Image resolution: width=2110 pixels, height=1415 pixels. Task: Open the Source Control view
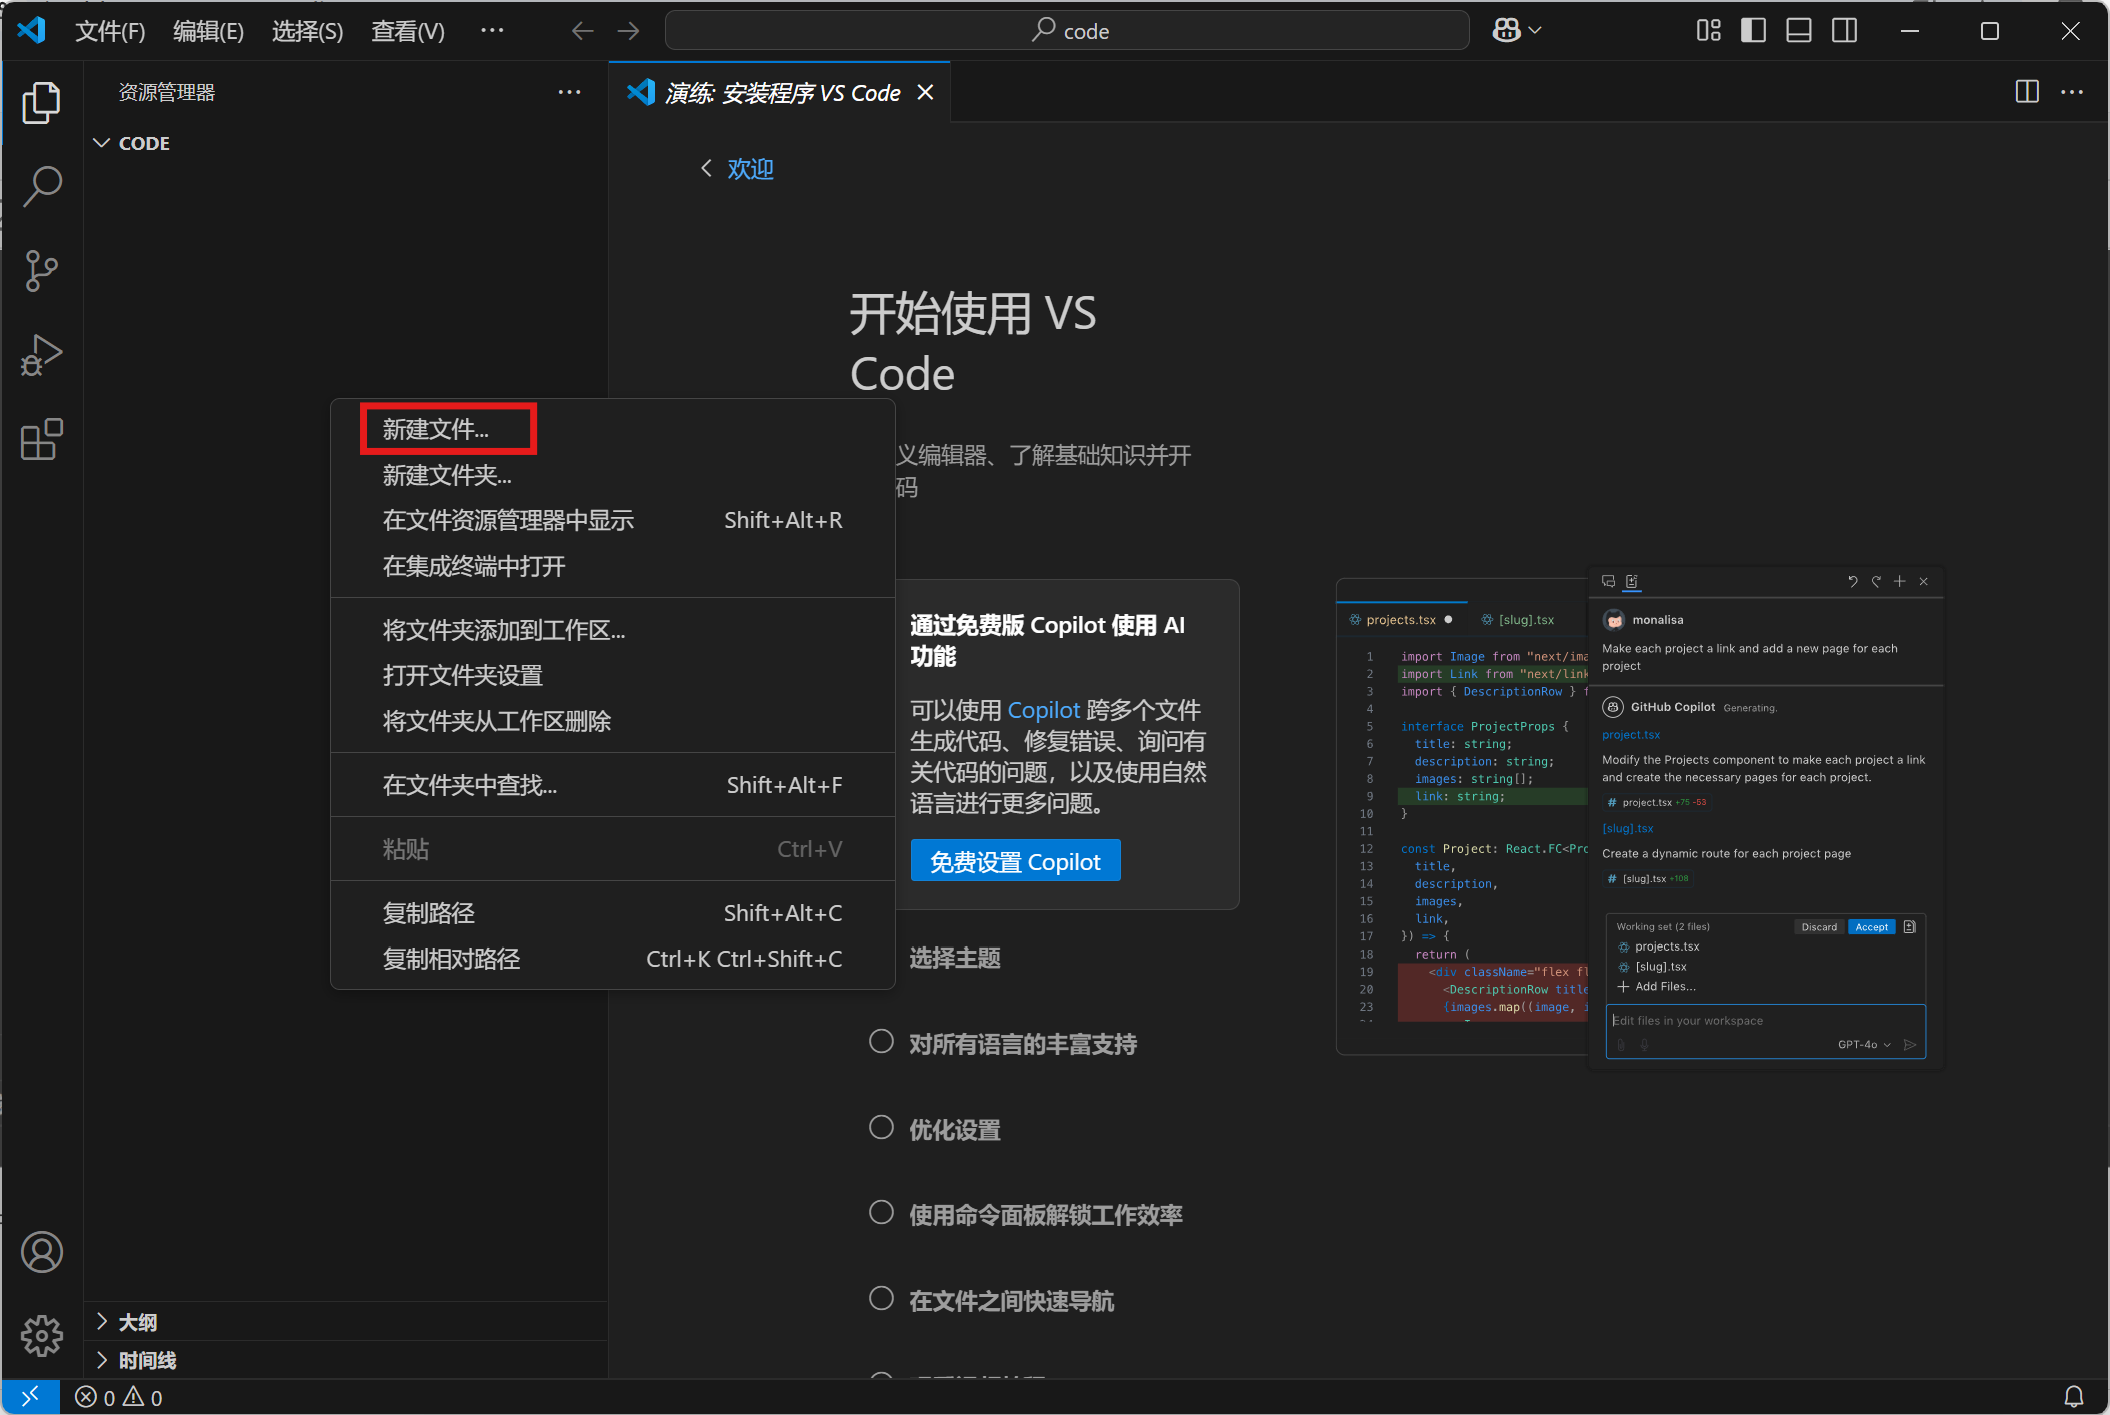point(41,271)
